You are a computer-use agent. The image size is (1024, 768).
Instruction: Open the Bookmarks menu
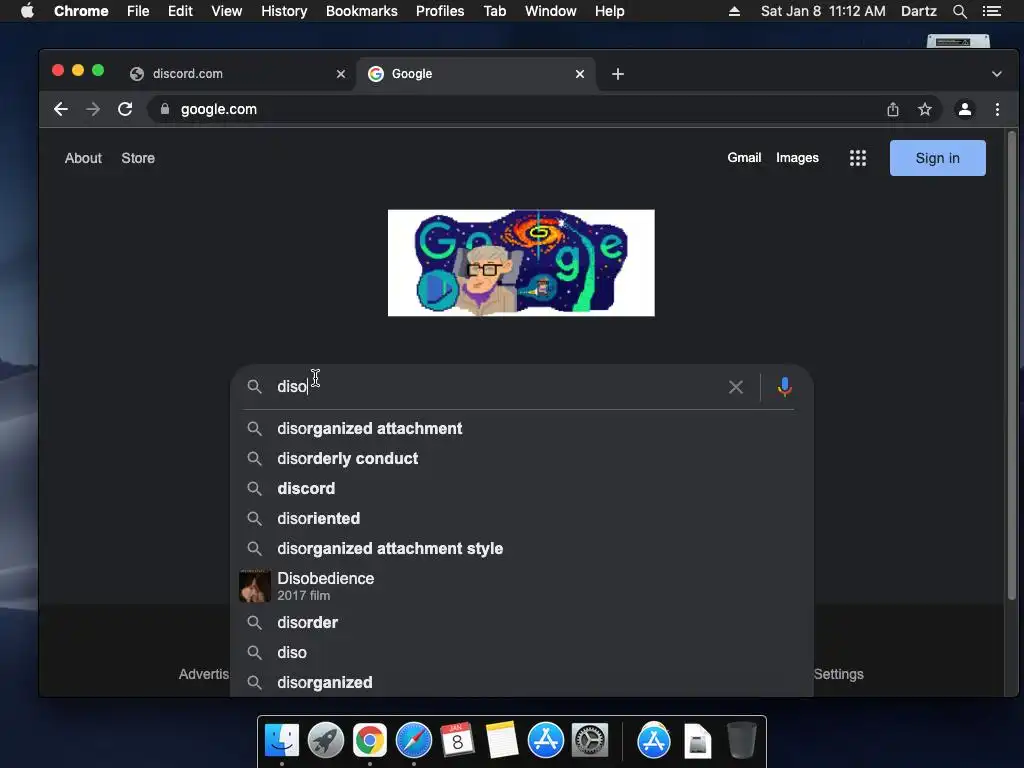click(x=362, y=11)
